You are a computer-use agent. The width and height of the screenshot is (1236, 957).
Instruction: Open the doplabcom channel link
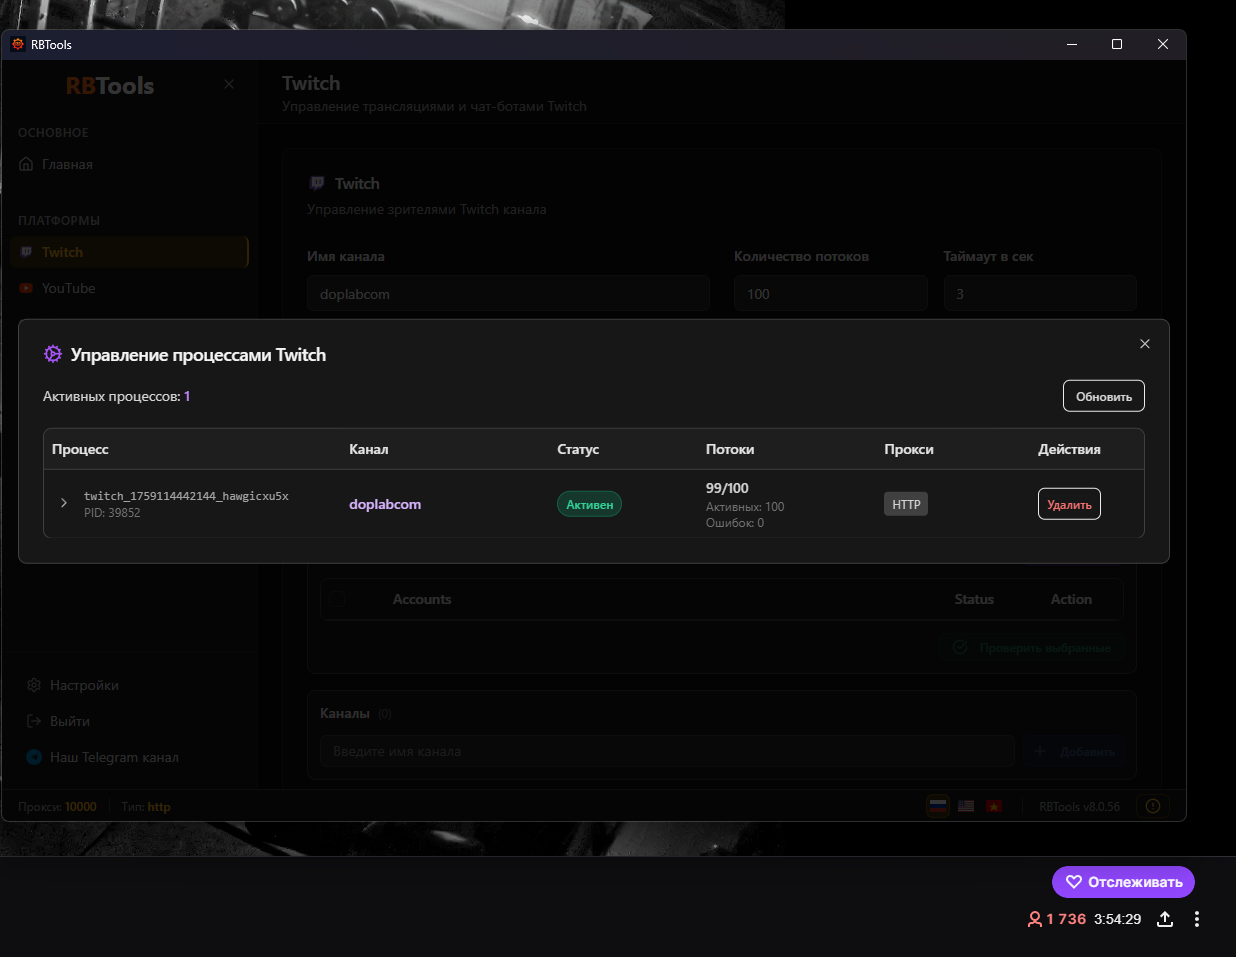[385, 504]
